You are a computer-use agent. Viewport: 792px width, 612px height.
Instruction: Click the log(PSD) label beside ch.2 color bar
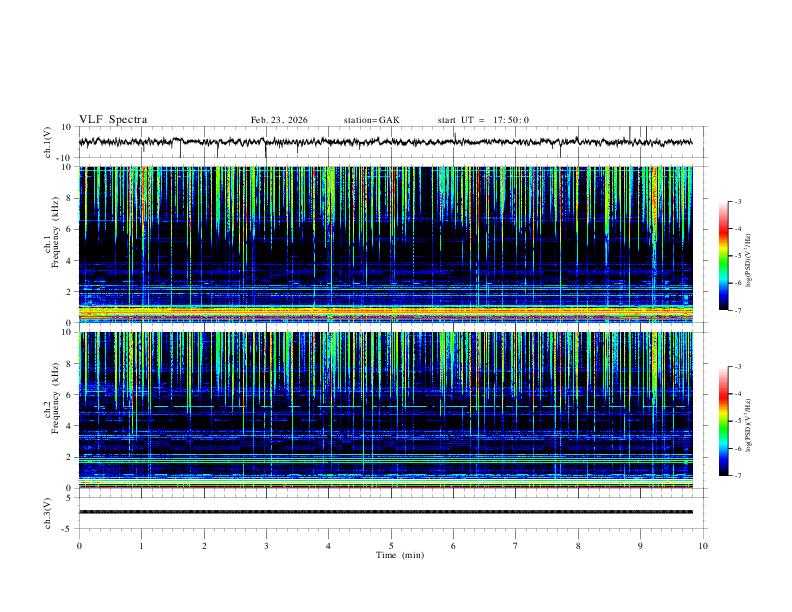pyautogui.click(x=748, y=425)
